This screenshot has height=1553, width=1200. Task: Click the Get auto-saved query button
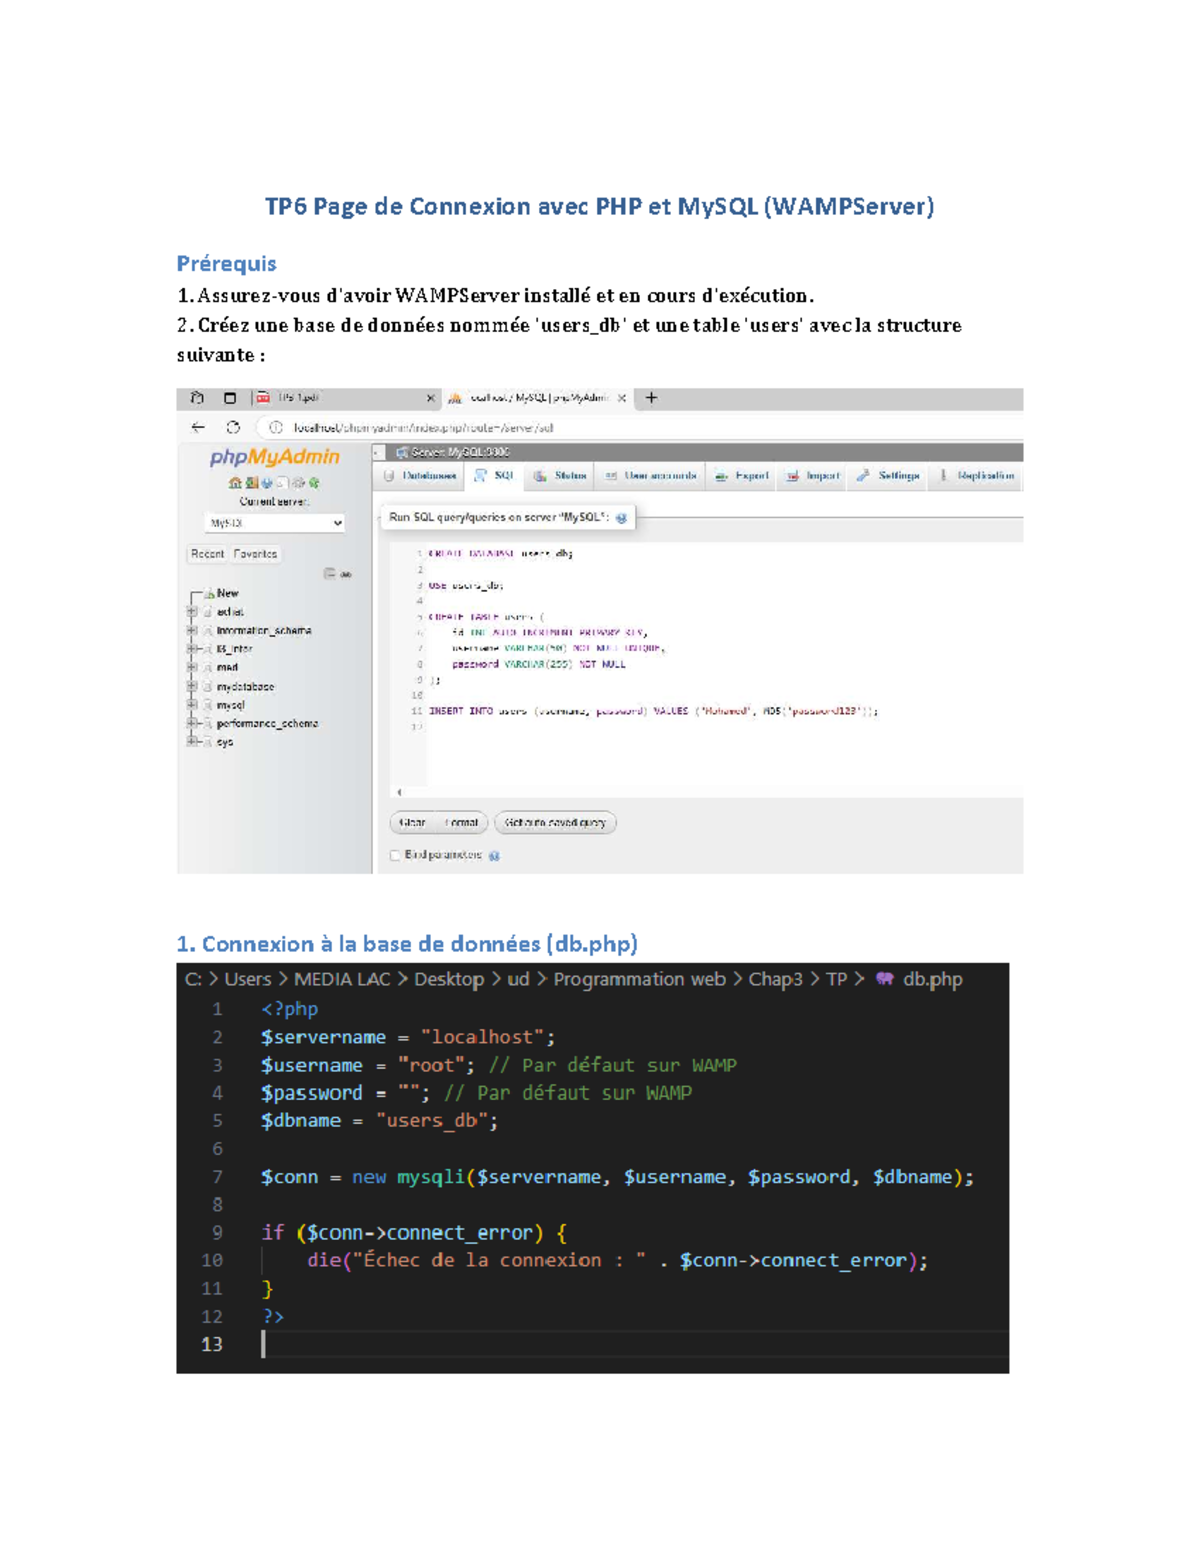[555, 823]
